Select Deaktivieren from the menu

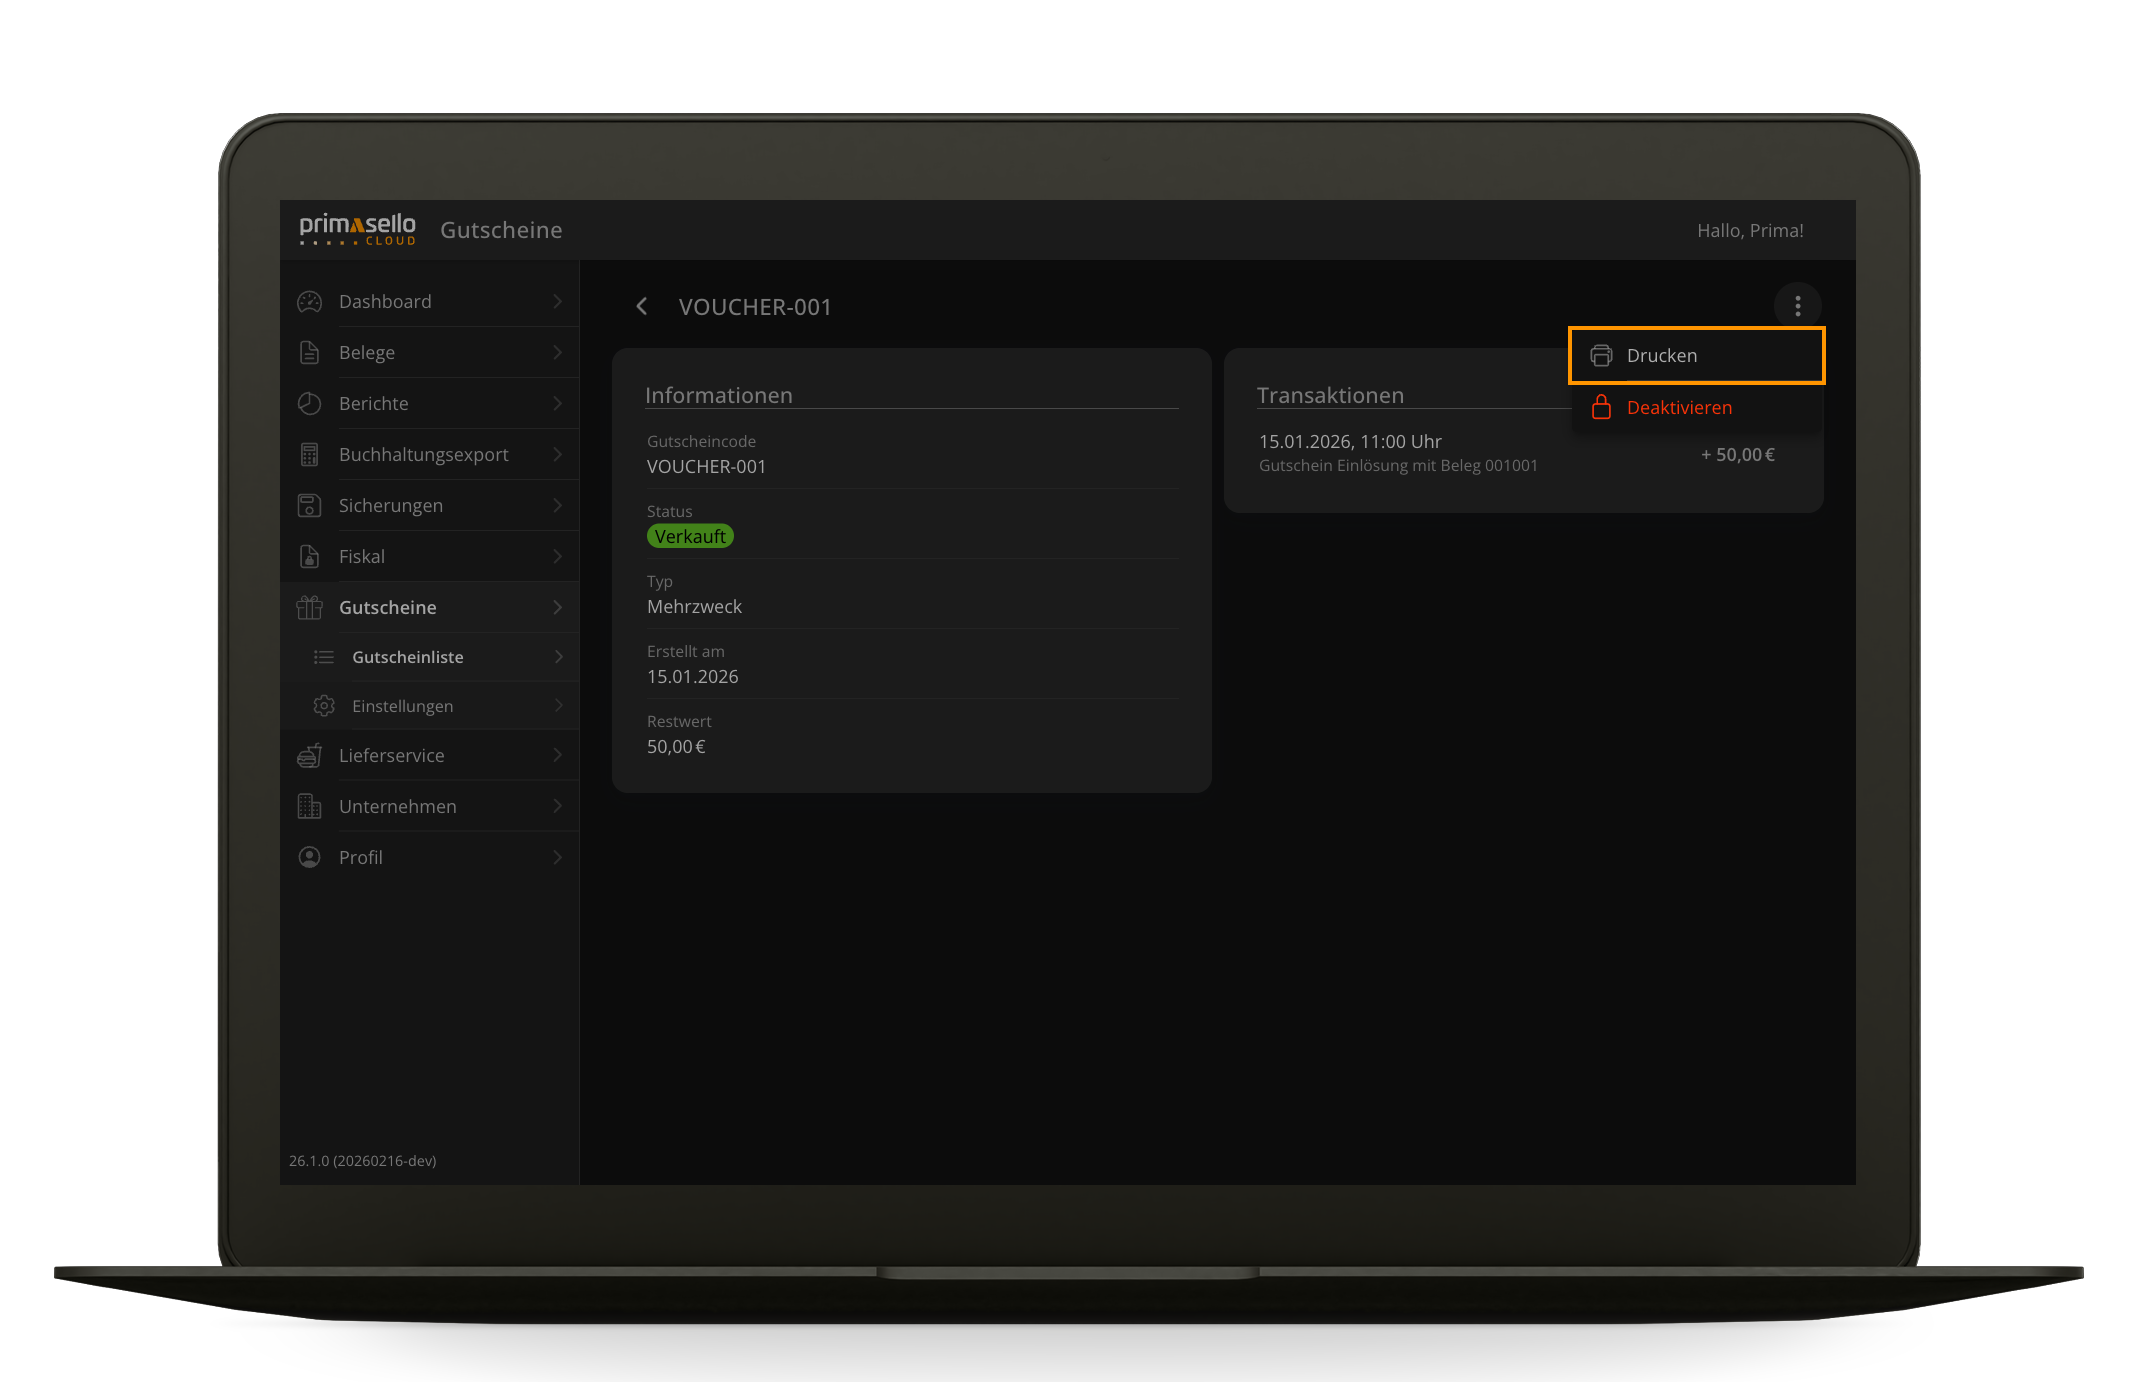1696,407
